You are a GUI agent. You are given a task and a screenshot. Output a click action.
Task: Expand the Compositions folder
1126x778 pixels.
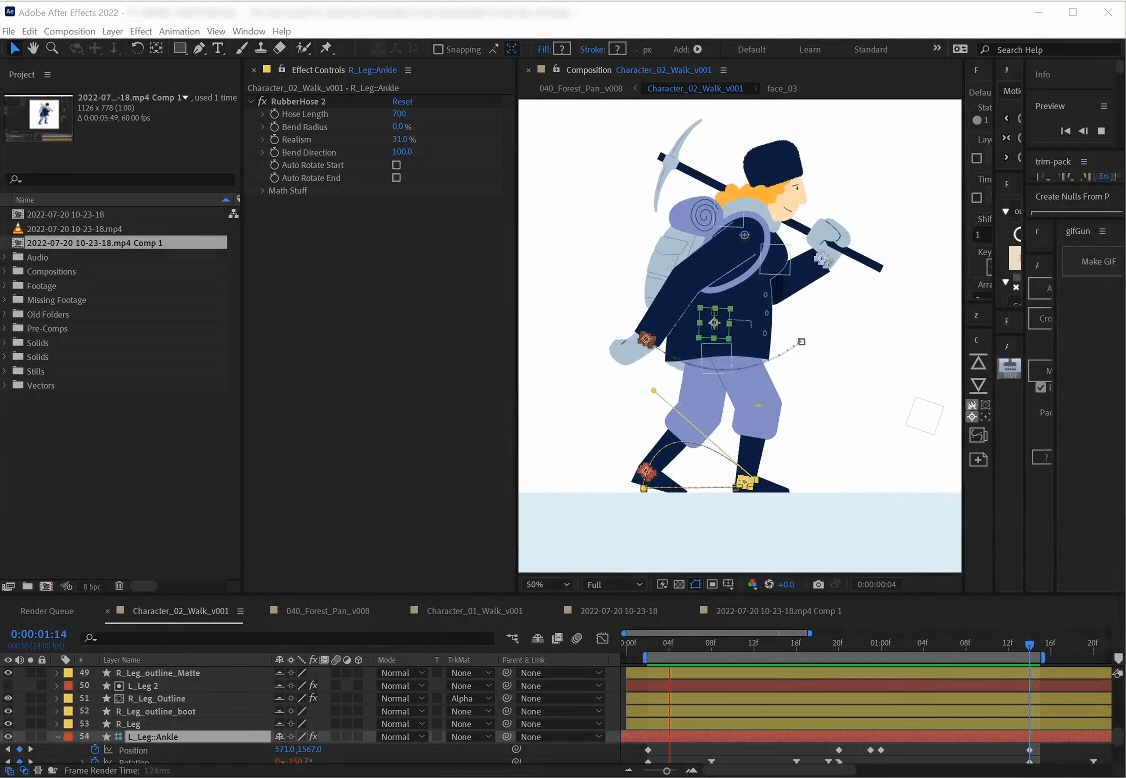pyautogui.click(x=5, y=272)
